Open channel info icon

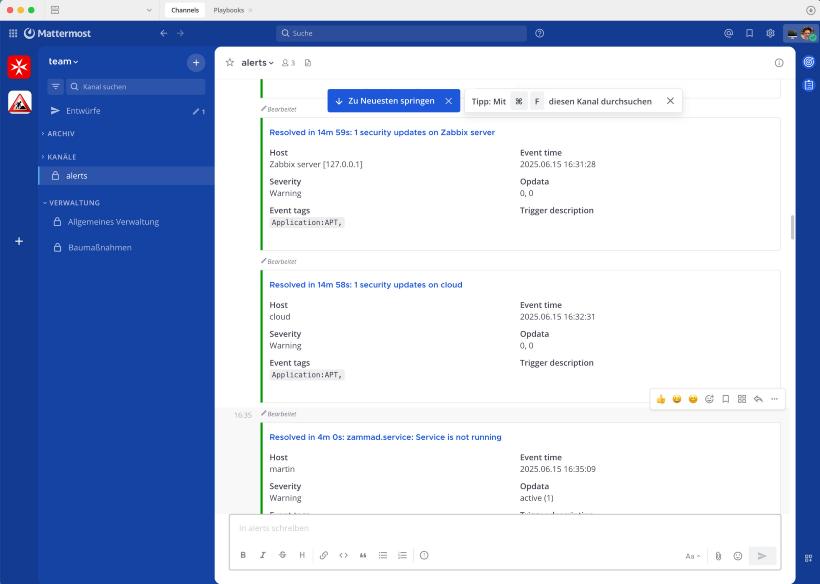coord(779,63)
